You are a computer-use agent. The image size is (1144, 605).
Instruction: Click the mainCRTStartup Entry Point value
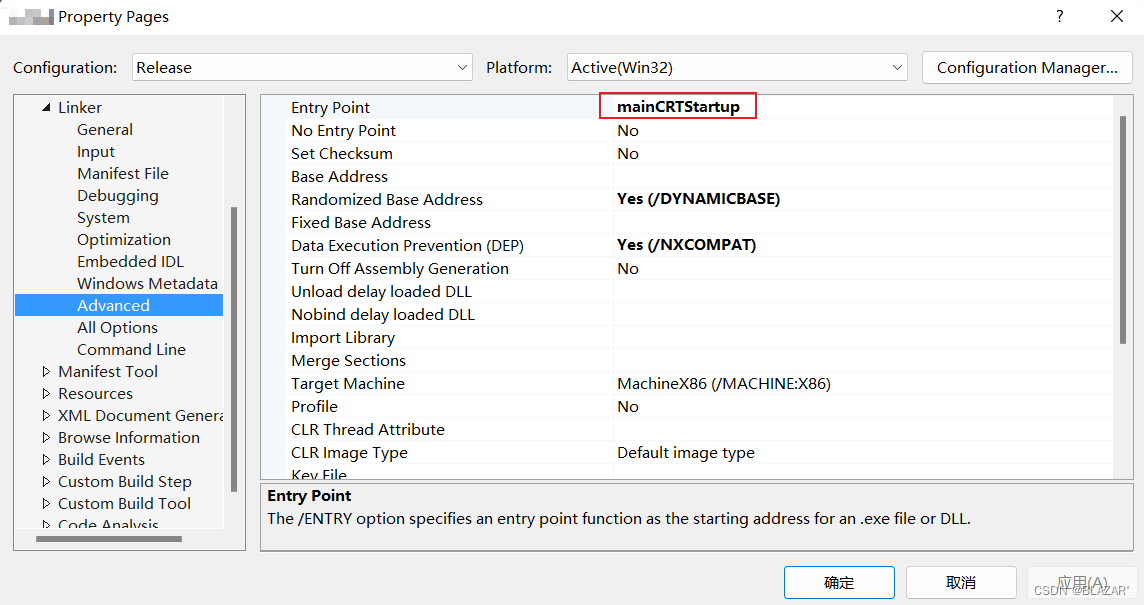click(x=678, y=107)
